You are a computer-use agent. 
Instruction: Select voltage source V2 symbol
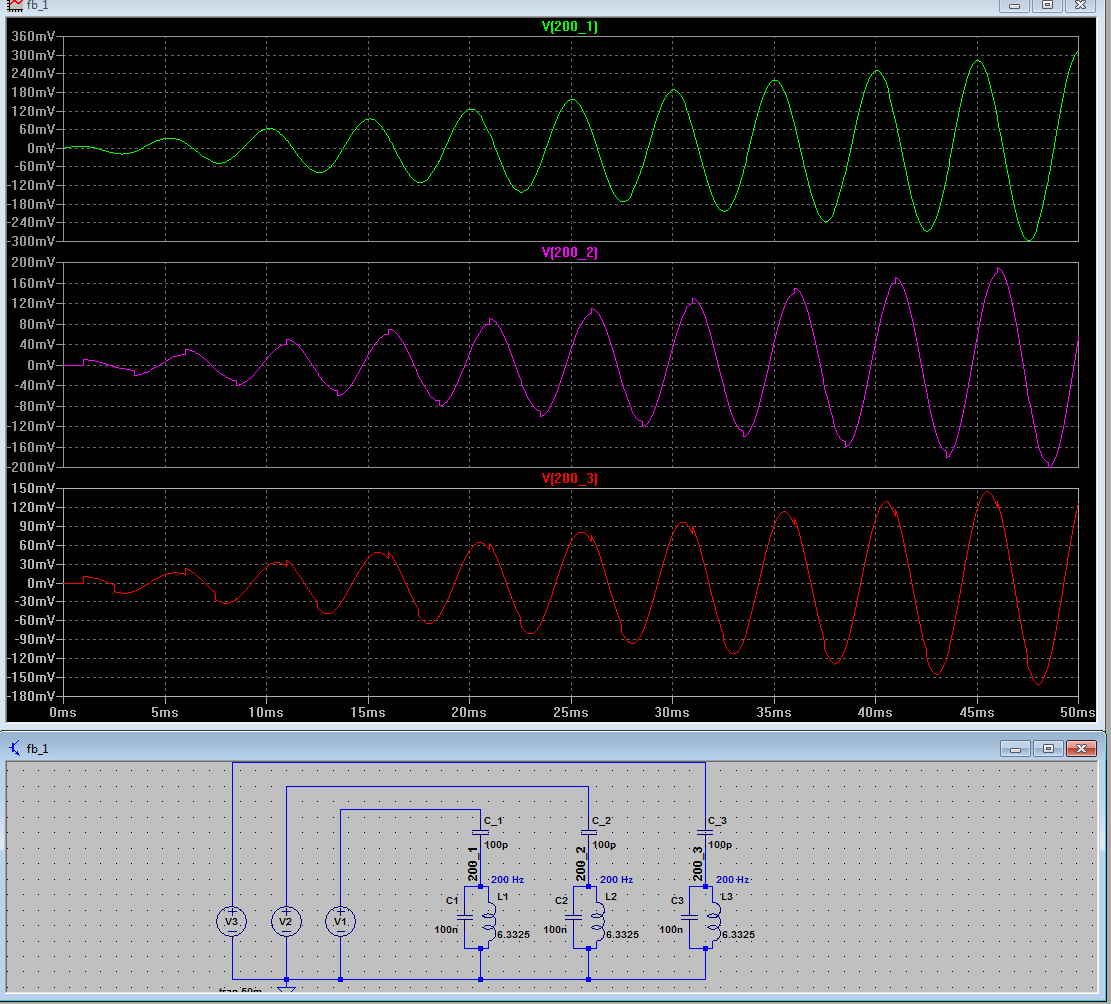click(x=286, y=921)
